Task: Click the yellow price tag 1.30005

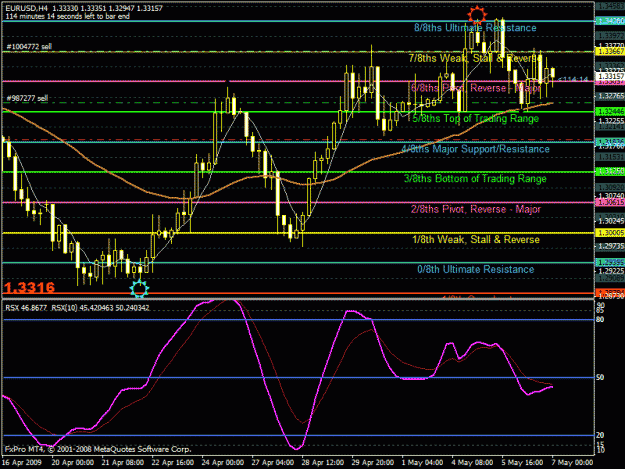Action: 610,233
